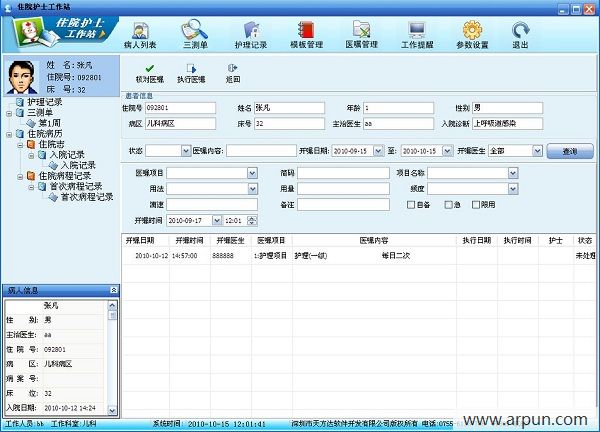This screenshot has height=432, width=600.
Task: Click the 医嘱内容 input field
Action: [261, 151]
